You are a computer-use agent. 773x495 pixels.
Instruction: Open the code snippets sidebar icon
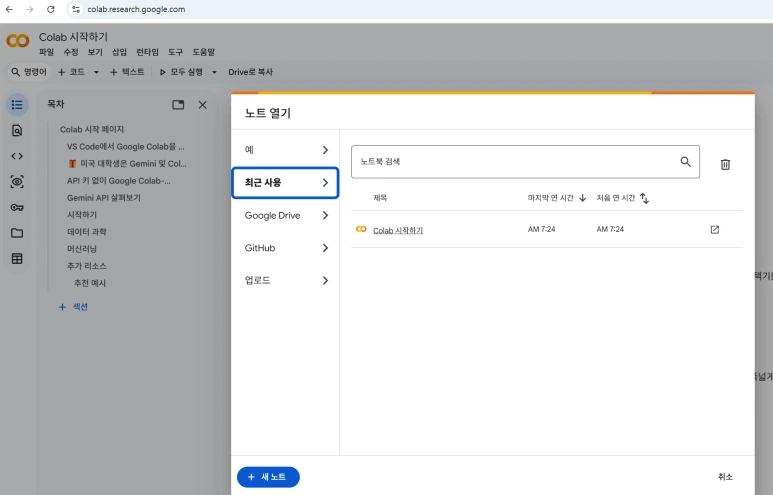click(17, 156)
